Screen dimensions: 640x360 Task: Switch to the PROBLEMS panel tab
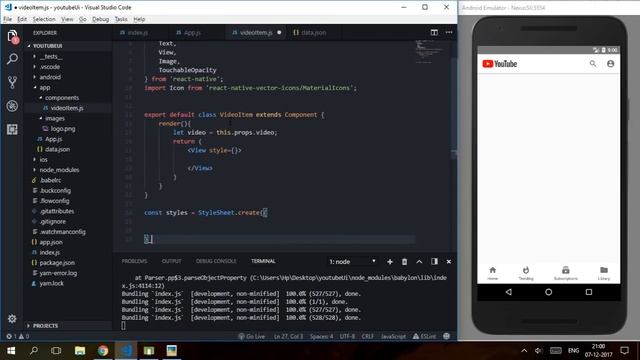coord(134,261)
